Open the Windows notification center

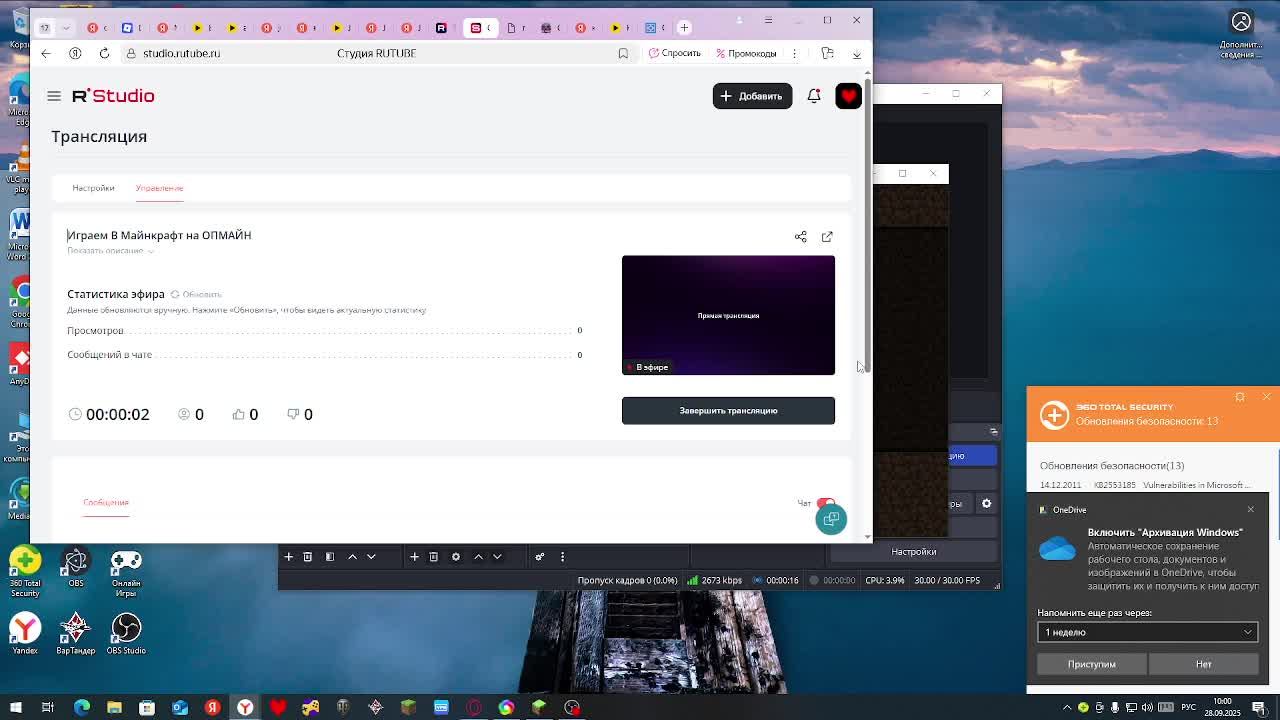[1259, 707]
